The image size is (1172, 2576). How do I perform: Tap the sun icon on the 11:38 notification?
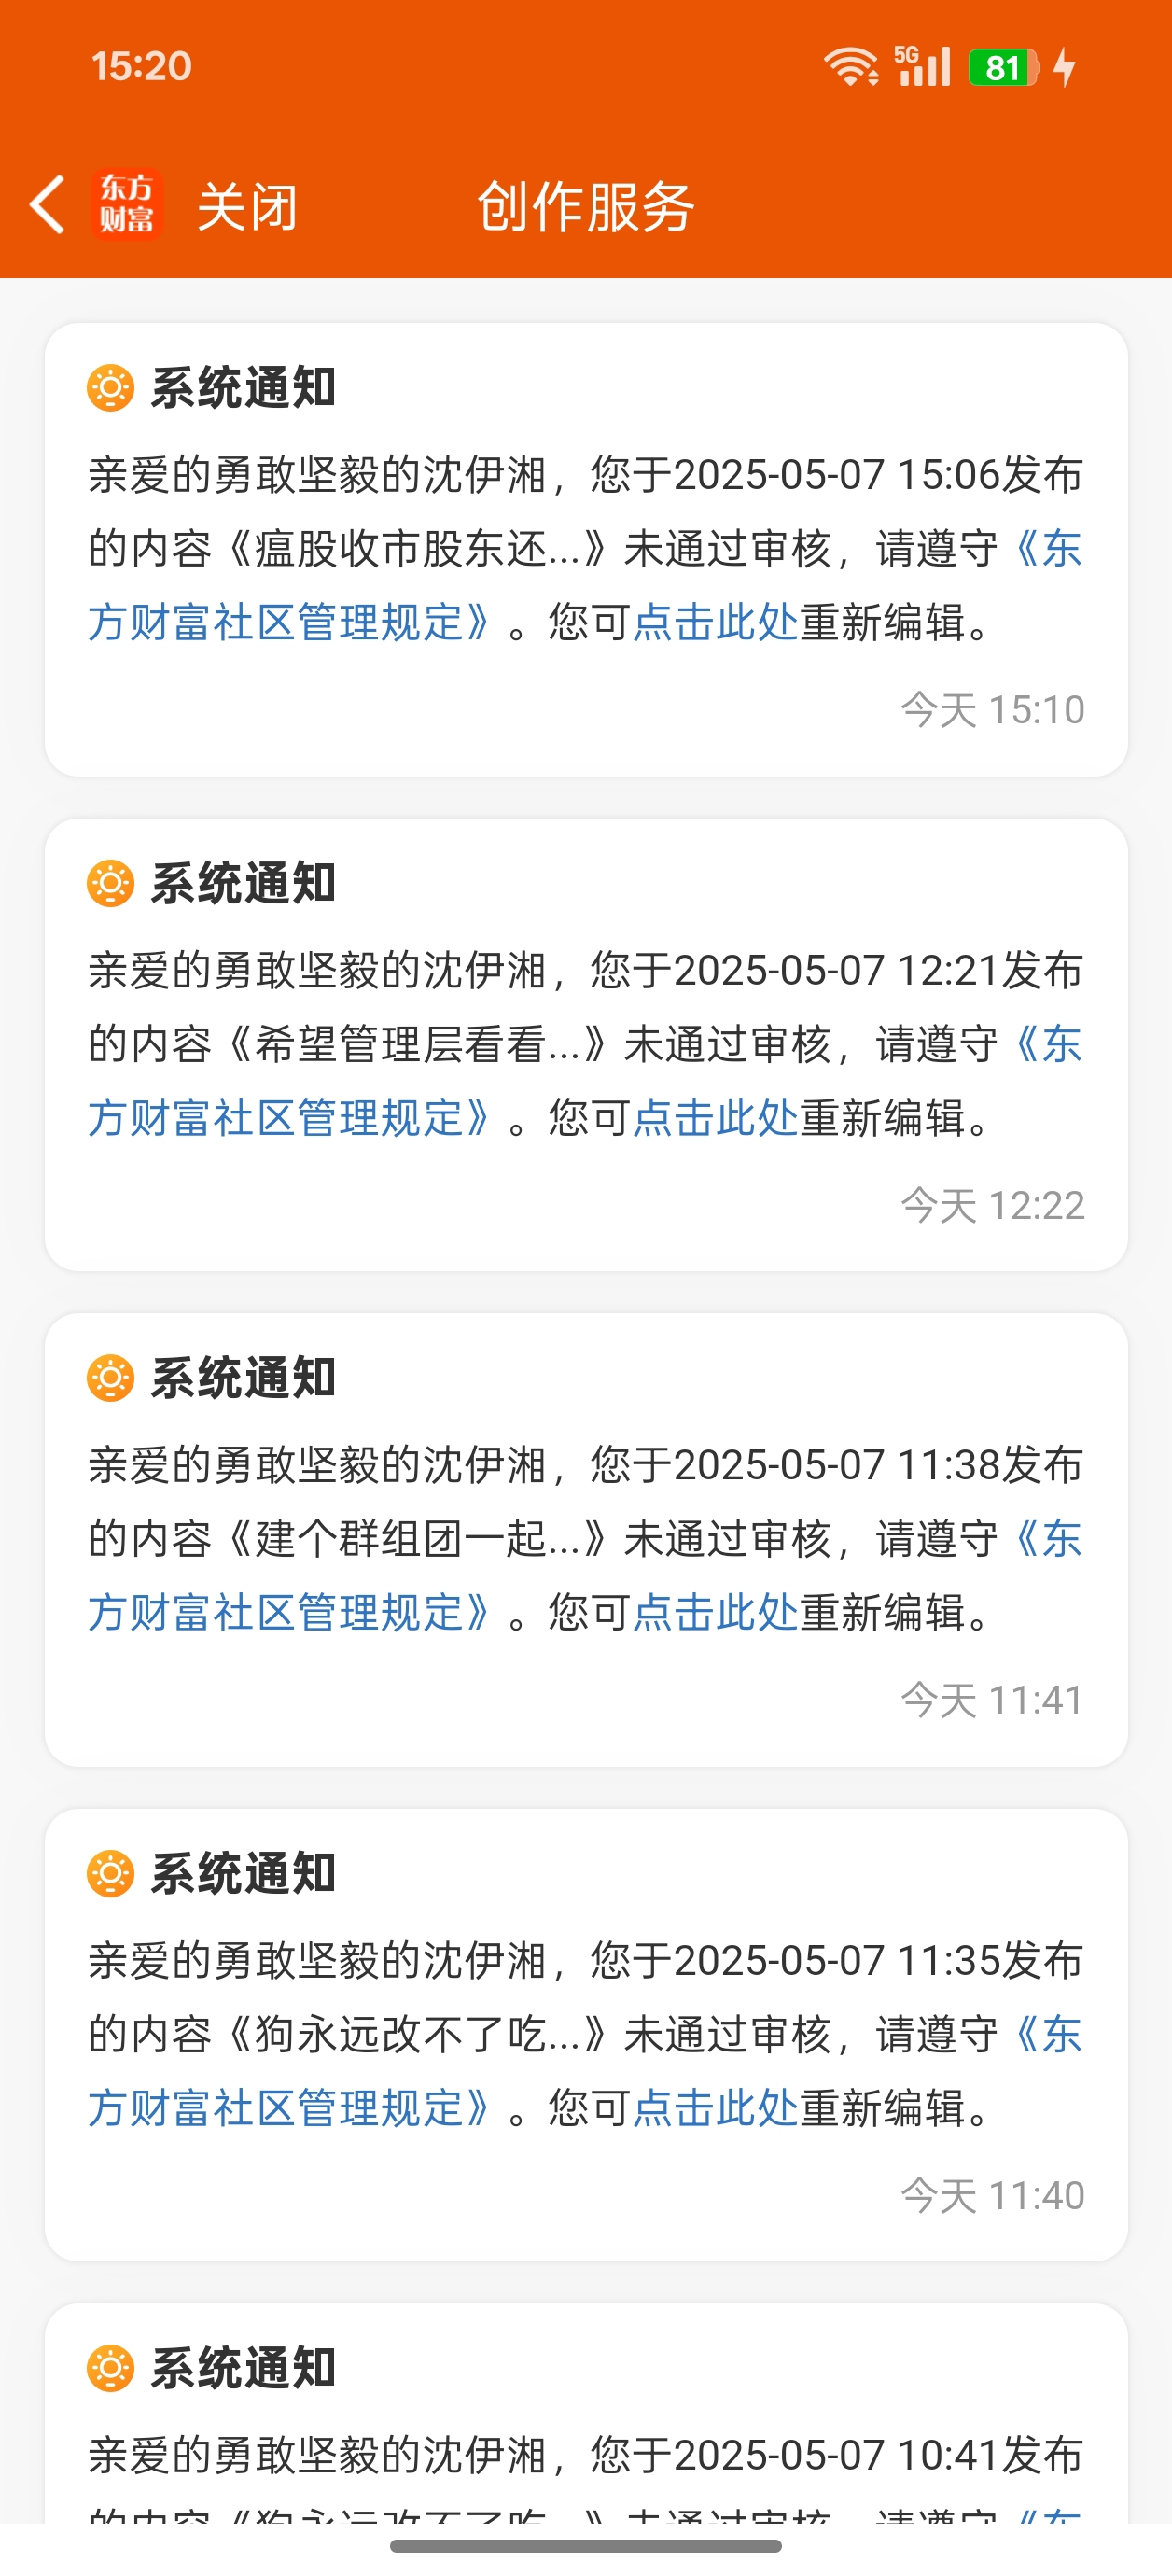click(x=111, y=1378)
